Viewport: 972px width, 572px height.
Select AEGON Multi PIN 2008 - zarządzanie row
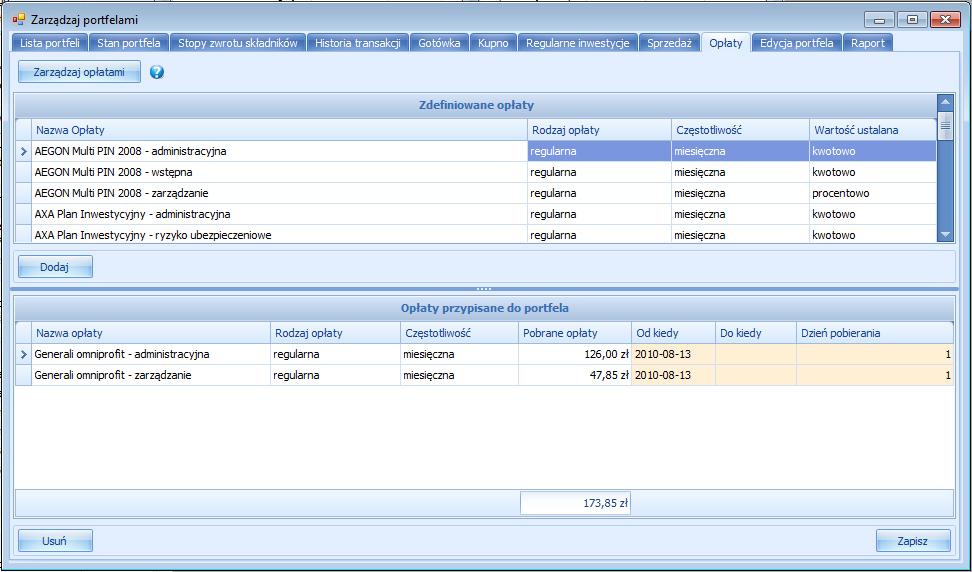point(476,193)
